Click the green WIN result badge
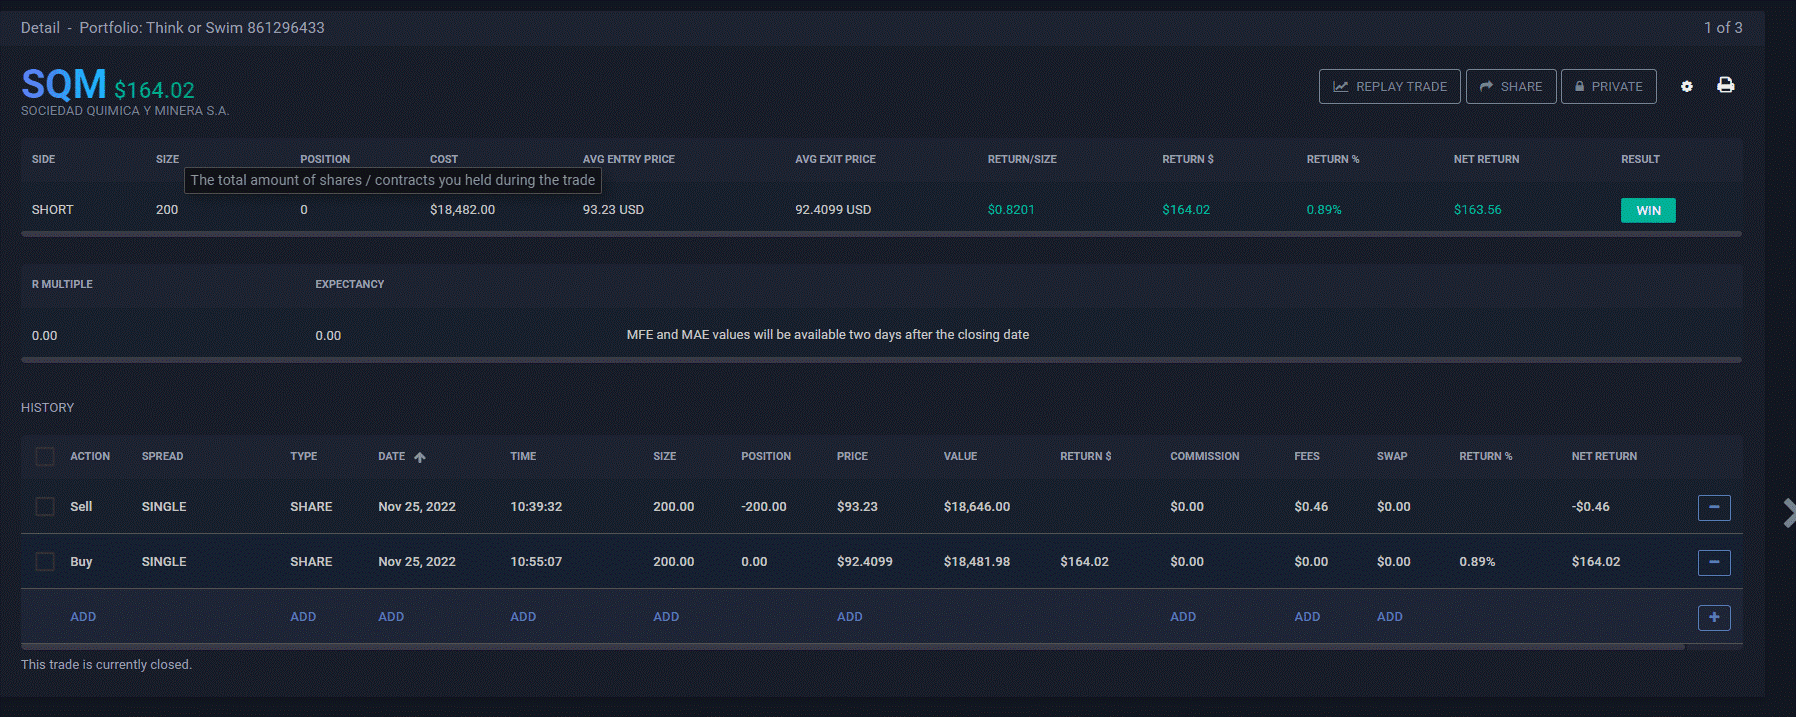1796x717 pixels. (1648, 210)
